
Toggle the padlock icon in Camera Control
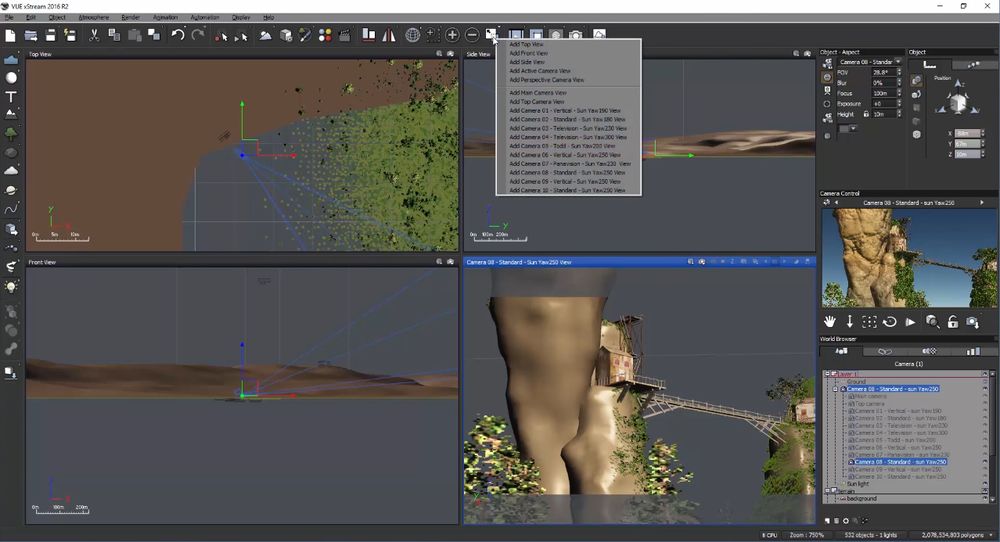click(952, 322)
